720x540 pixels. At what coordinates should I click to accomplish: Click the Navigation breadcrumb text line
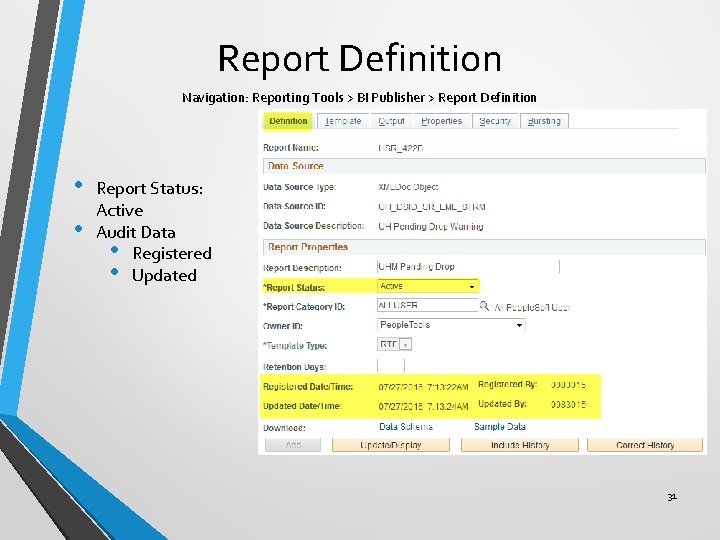(x=359, y=97)
